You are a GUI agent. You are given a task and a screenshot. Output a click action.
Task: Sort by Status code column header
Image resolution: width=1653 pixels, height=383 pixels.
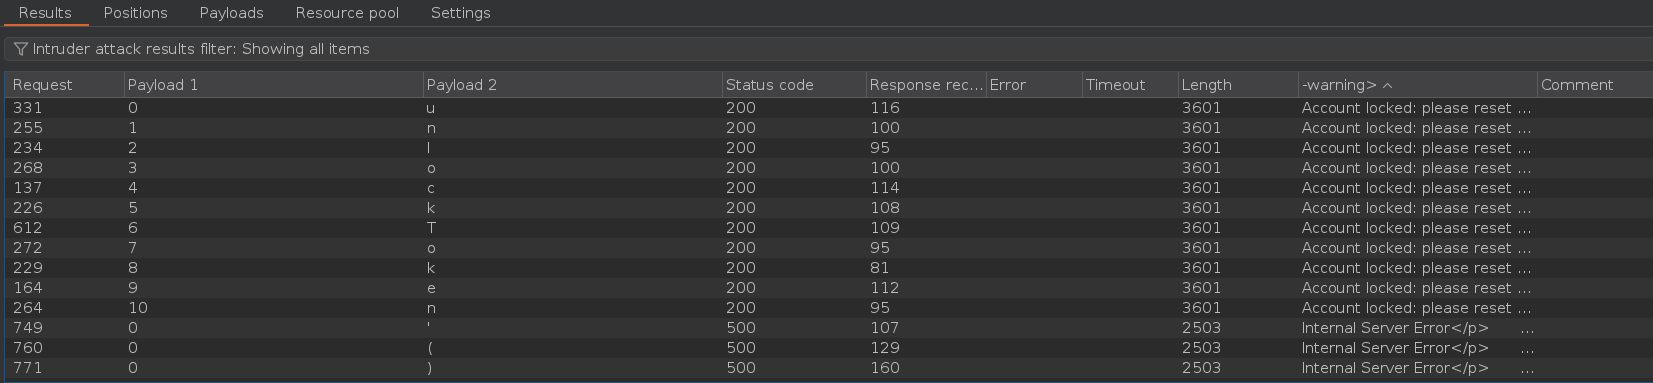pos(794,85)
